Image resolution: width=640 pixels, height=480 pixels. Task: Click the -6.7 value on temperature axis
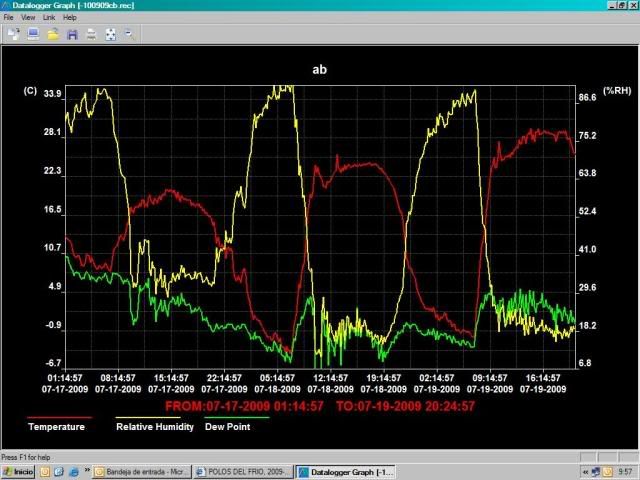tap(53, 363)
